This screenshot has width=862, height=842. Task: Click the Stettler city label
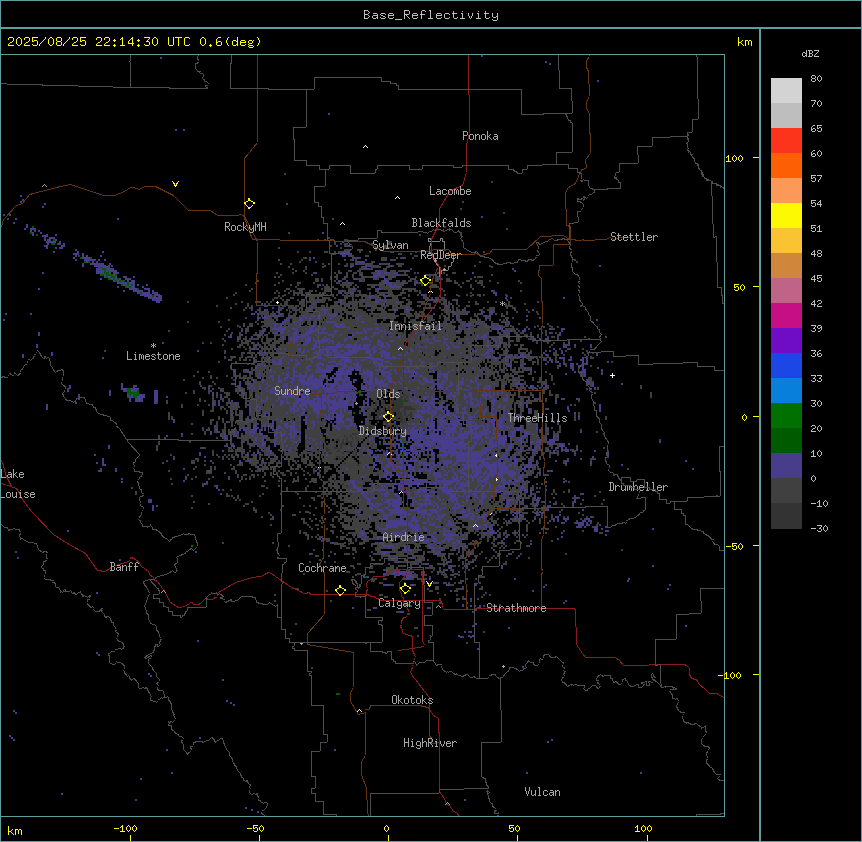(634, 237)
